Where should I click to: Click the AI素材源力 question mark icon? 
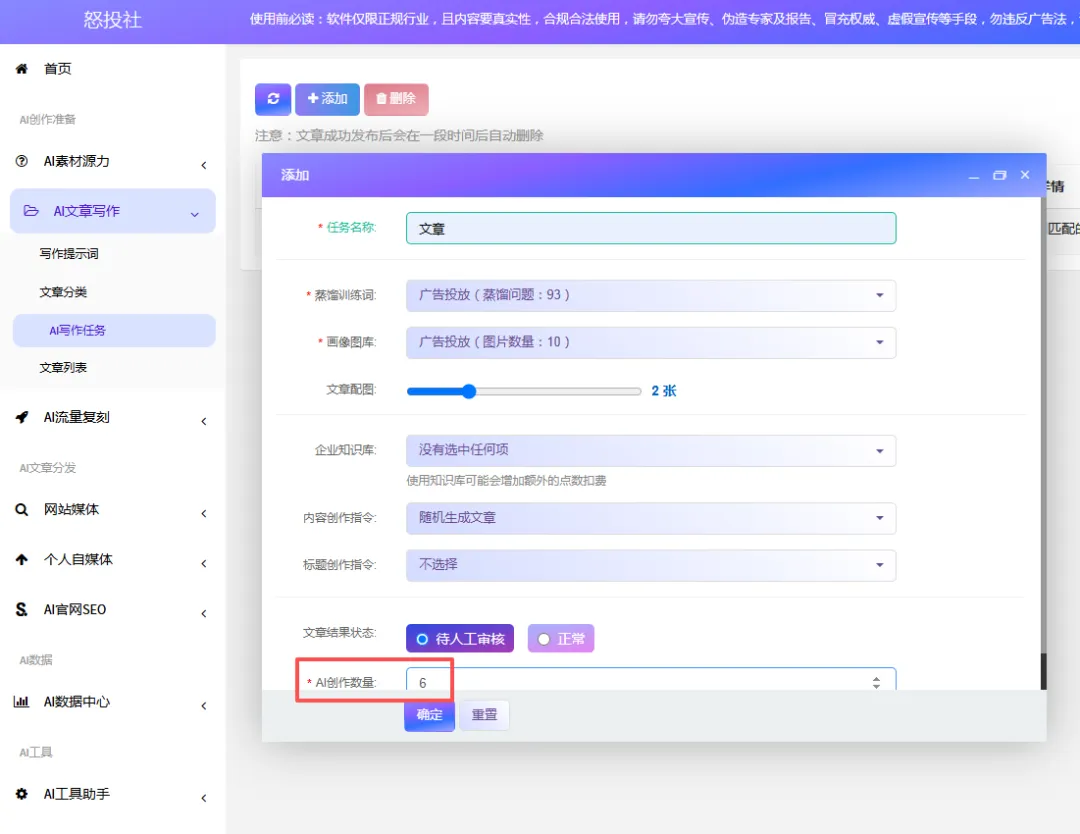(x=20, y=161)
